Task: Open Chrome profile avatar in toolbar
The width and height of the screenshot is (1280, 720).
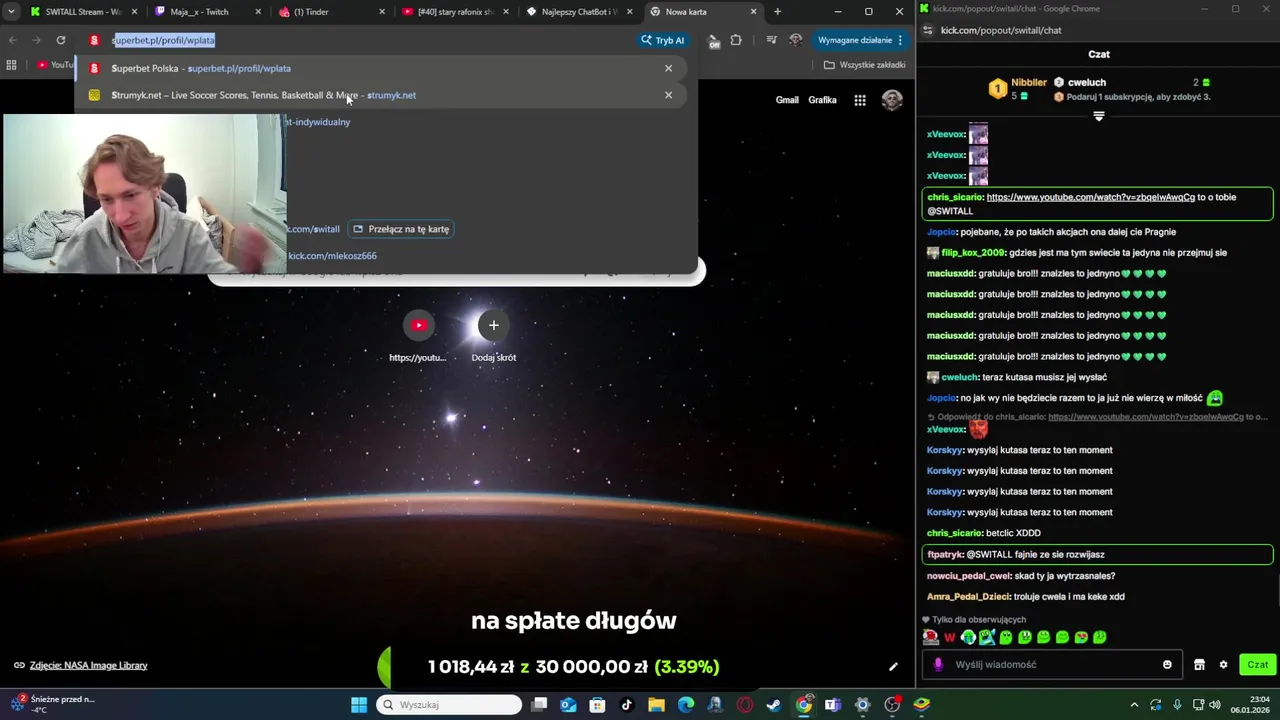Action: tap(796, 40)
